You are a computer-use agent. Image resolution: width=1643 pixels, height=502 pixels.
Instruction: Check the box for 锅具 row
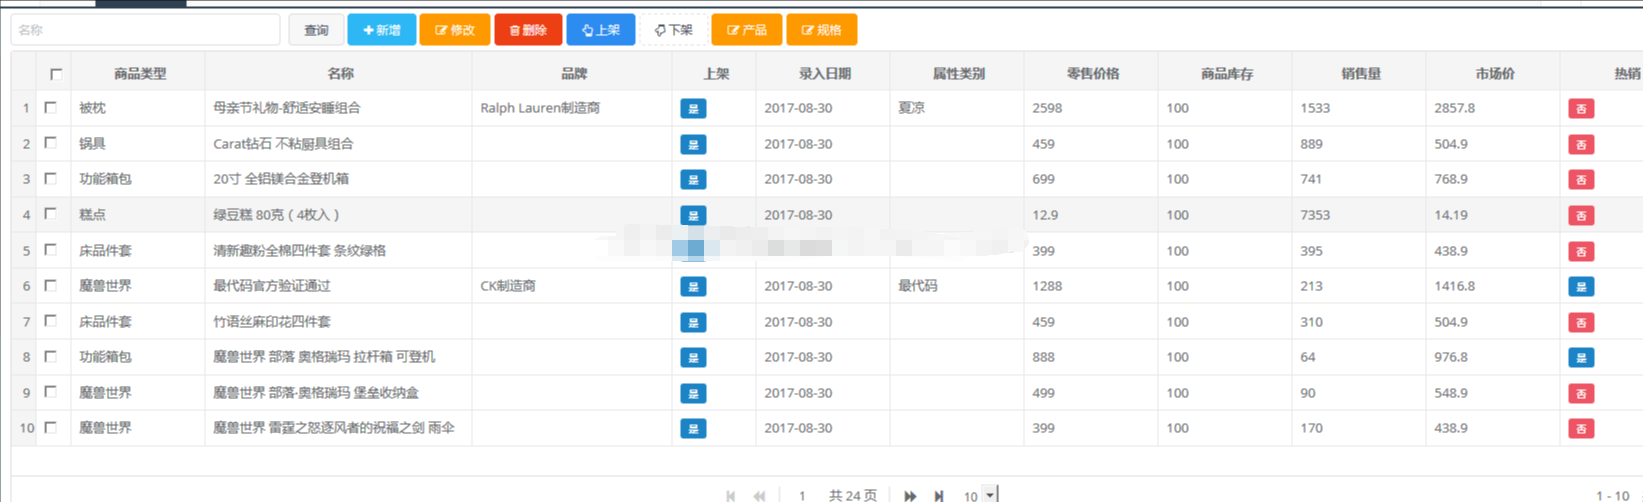point(51,143)
